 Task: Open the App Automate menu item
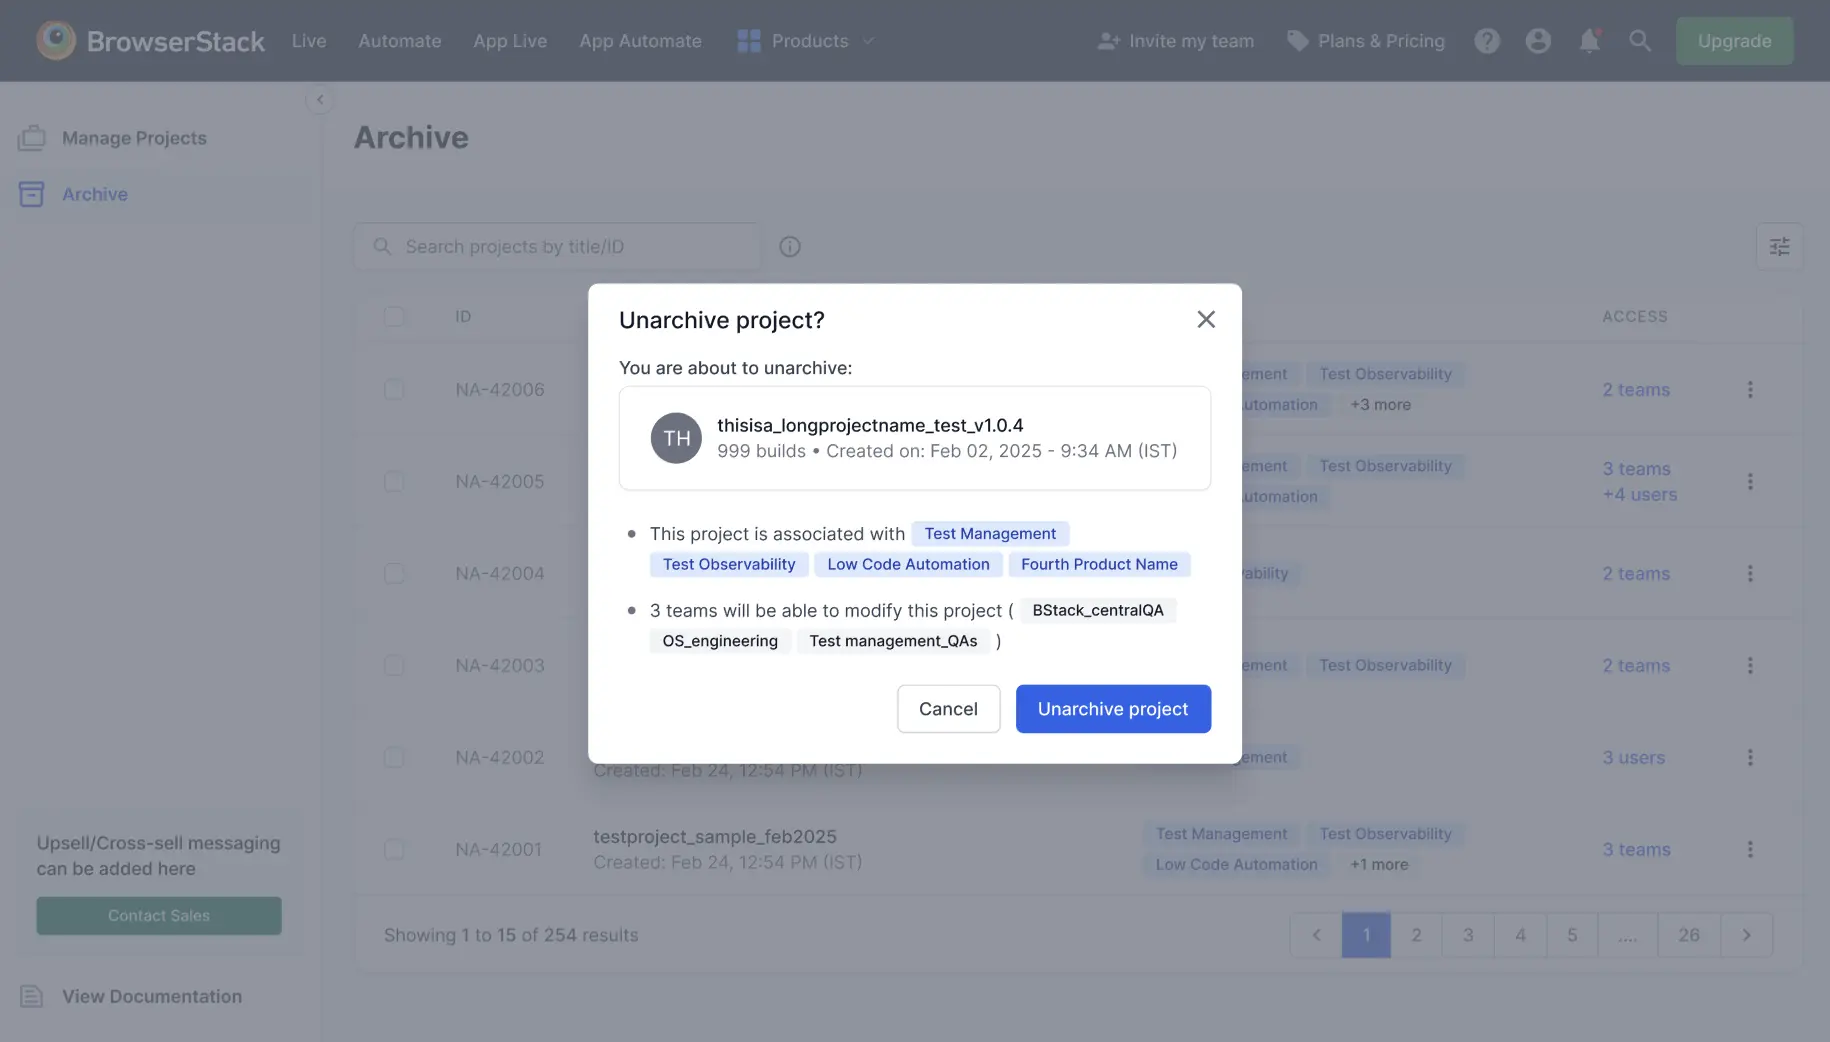click(640, 41)
